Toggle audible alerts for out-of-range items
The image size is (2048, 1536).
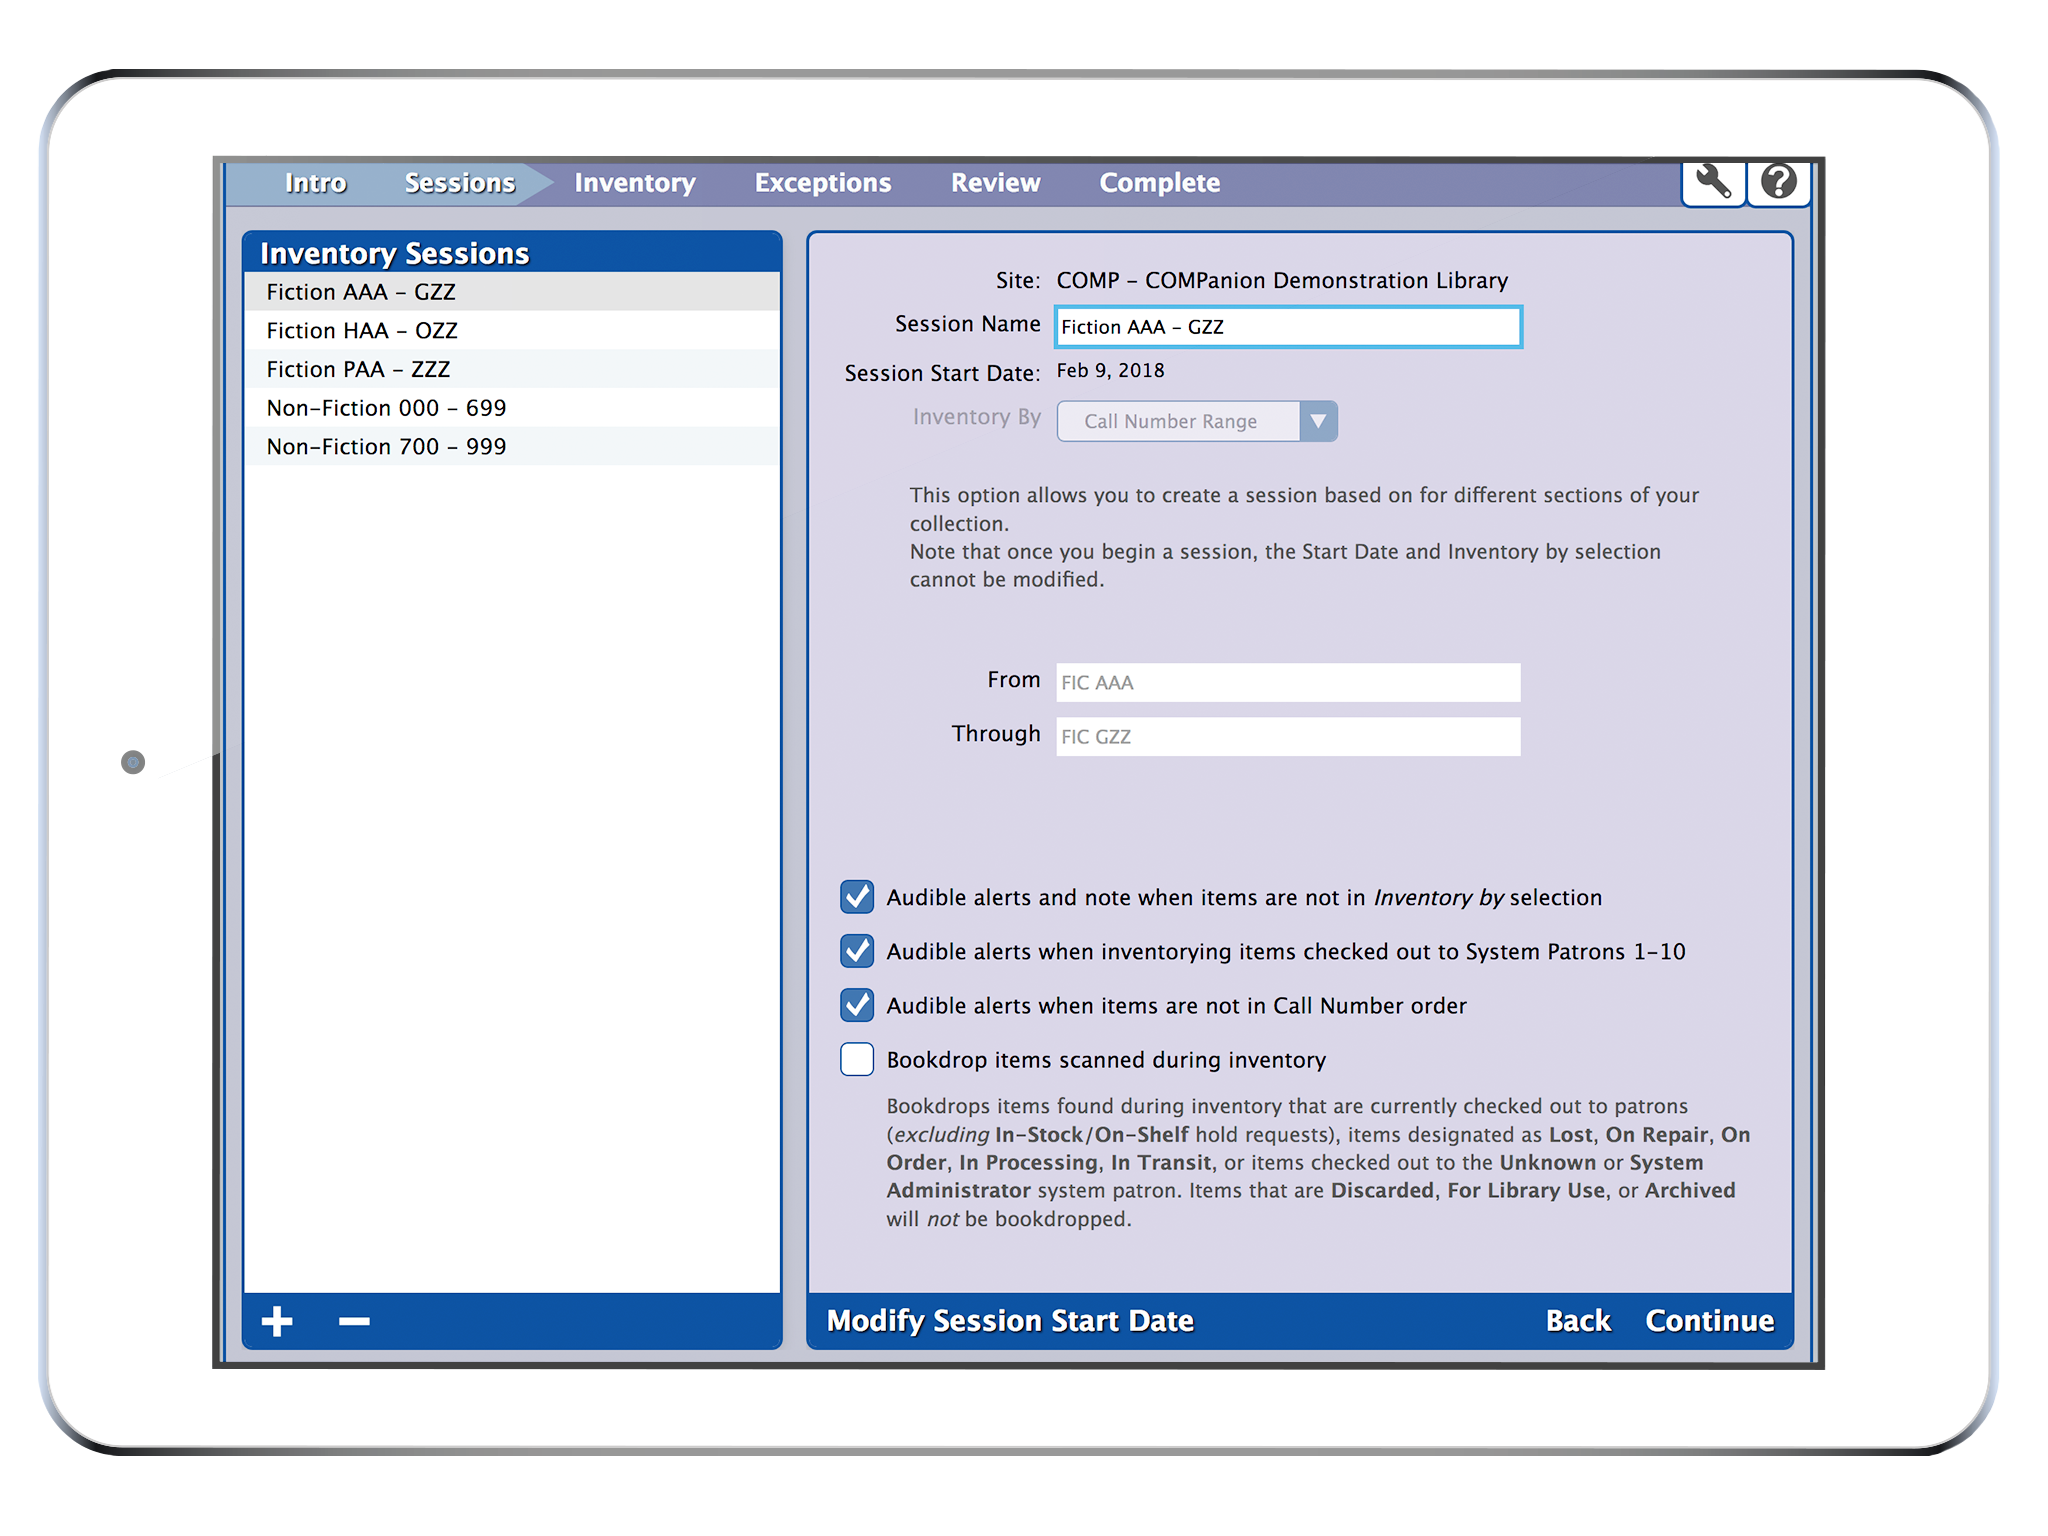pyautogui.click(x=855, y=899)
